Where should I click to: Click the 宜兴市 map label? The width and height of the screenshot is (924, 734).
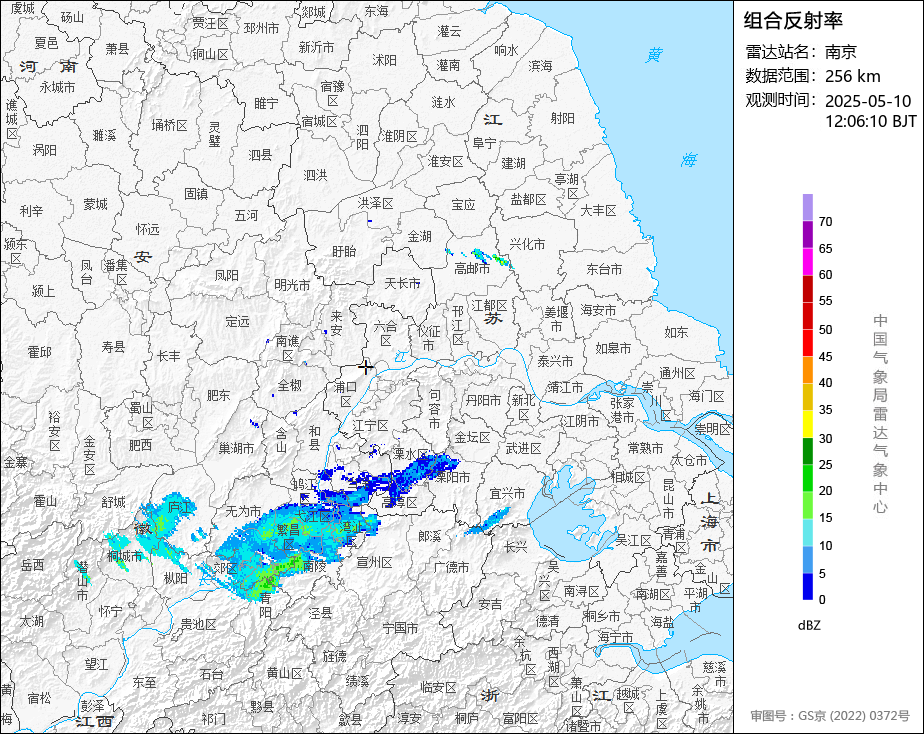[x=507, y=493]
